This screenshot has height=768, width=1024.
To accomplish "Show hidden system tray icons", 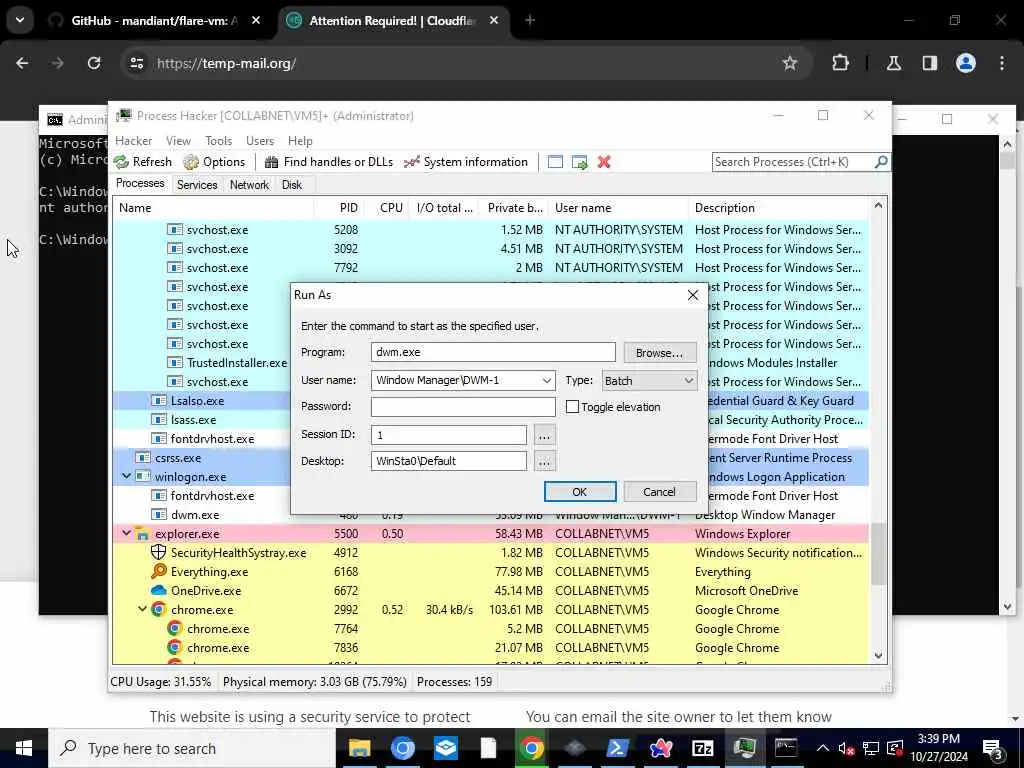I will point(822,748).
